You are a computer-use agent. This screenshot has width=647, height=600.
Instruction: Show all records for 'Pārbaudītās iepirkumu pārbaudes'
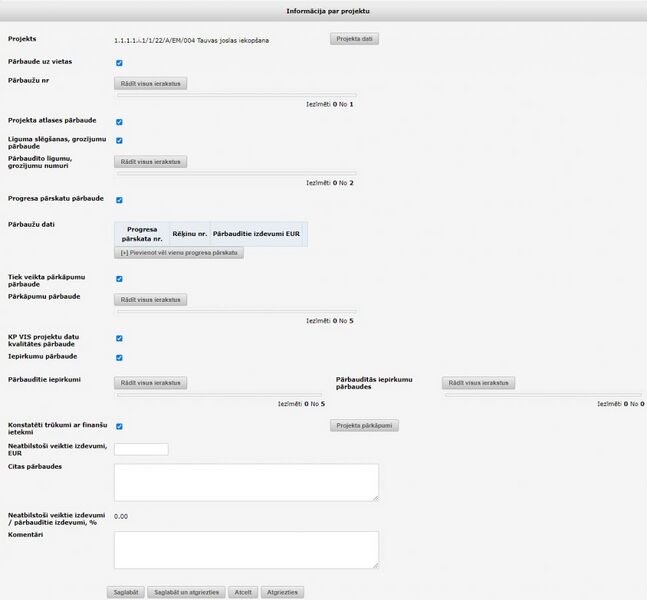click(x=478, y=383)
